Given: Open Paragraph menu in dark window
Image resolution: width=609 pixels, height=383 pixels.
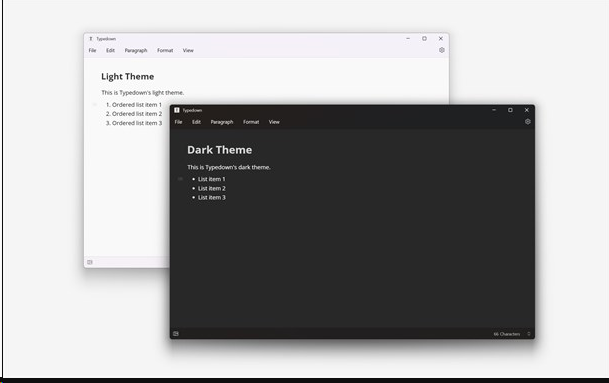Looking at the screenshot, I should pos(222,122).
